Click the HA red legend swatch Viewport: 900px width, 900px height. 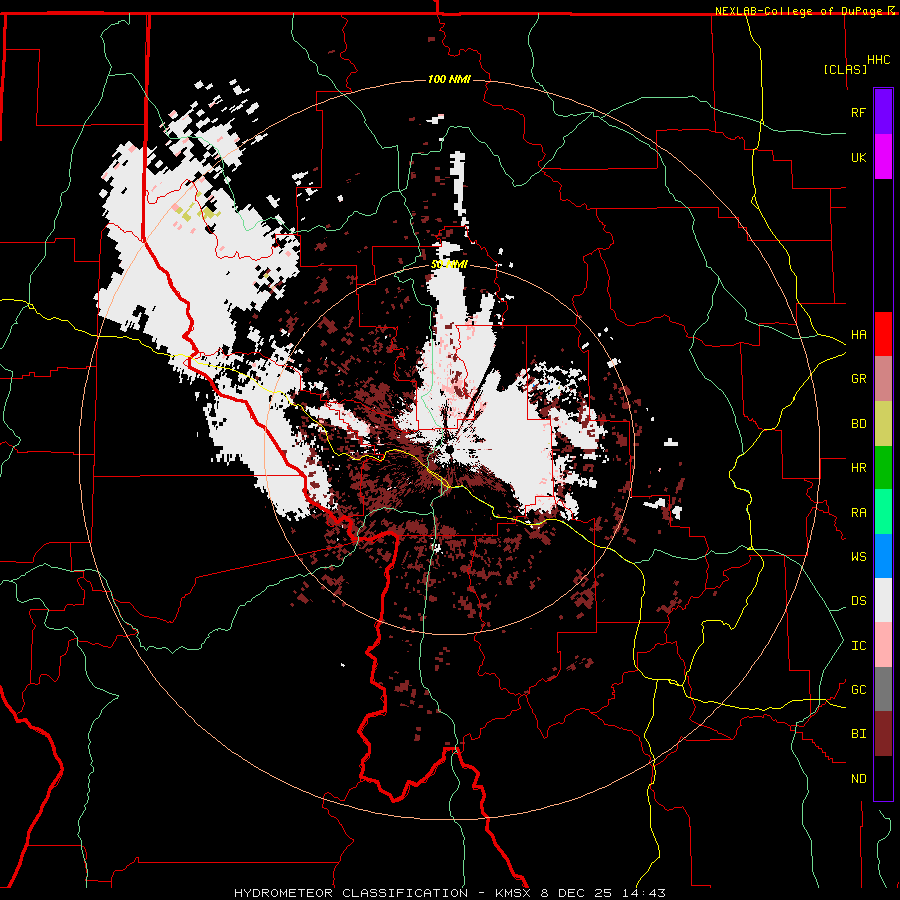point(883,334)
